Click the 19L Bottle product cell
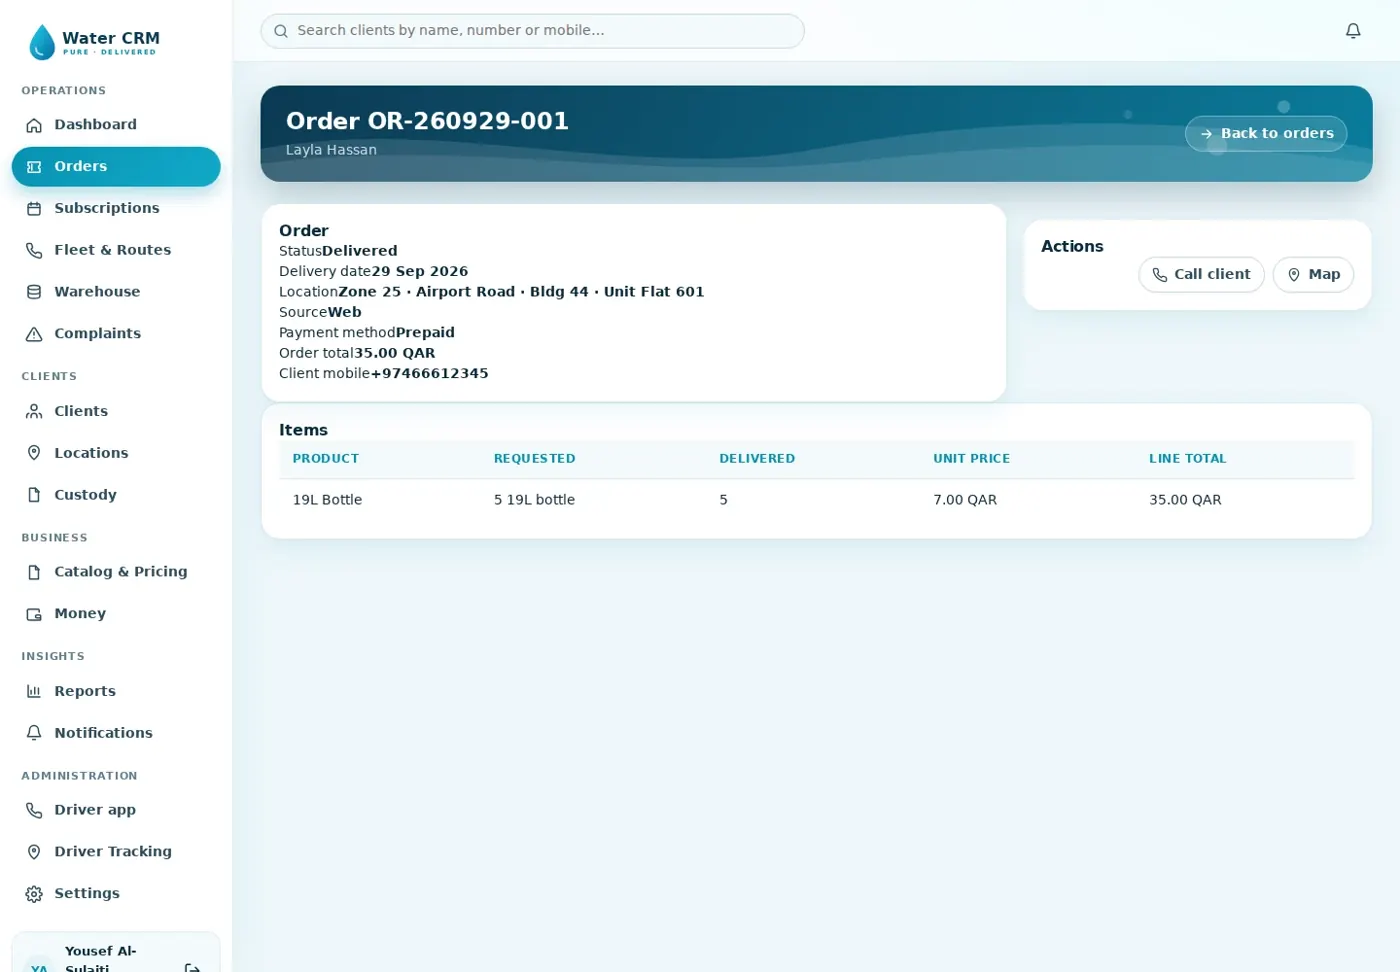This screenshot has width=1400, height=972. click(x=327, y=500)
